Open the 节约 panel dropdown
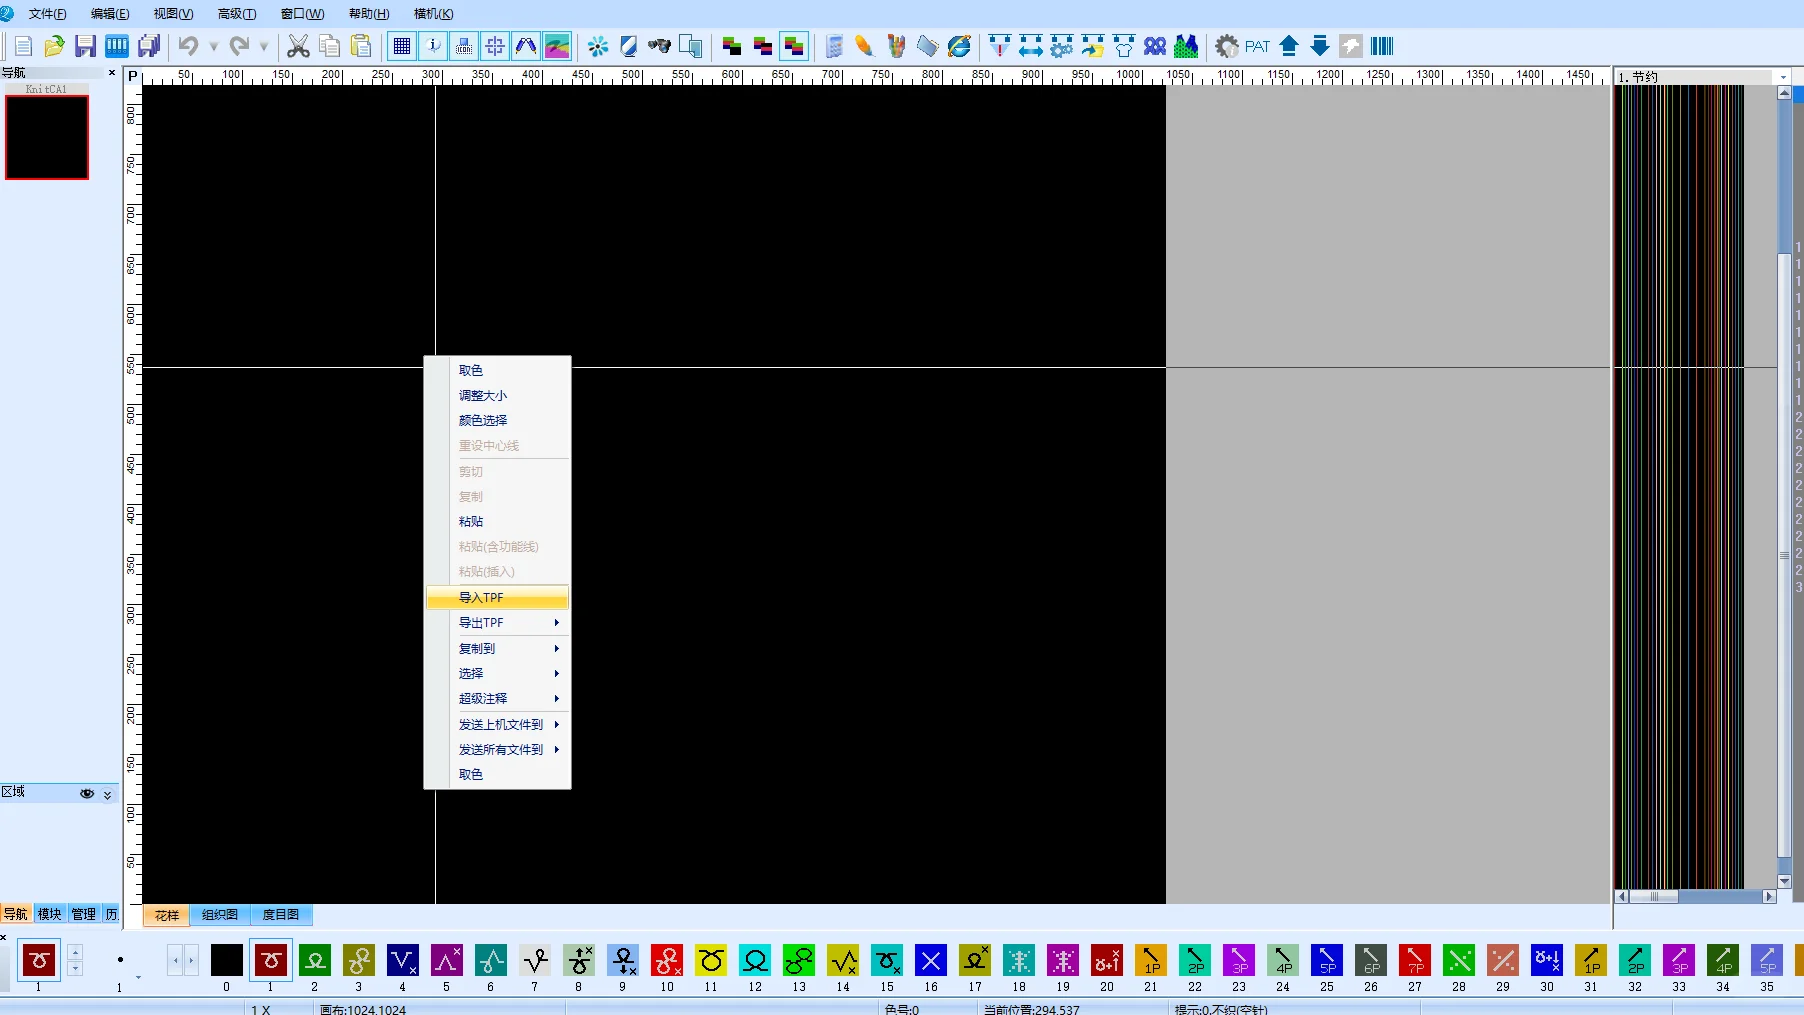The height and width of the screenshot is (1015, 1804). coord(1783,77)
